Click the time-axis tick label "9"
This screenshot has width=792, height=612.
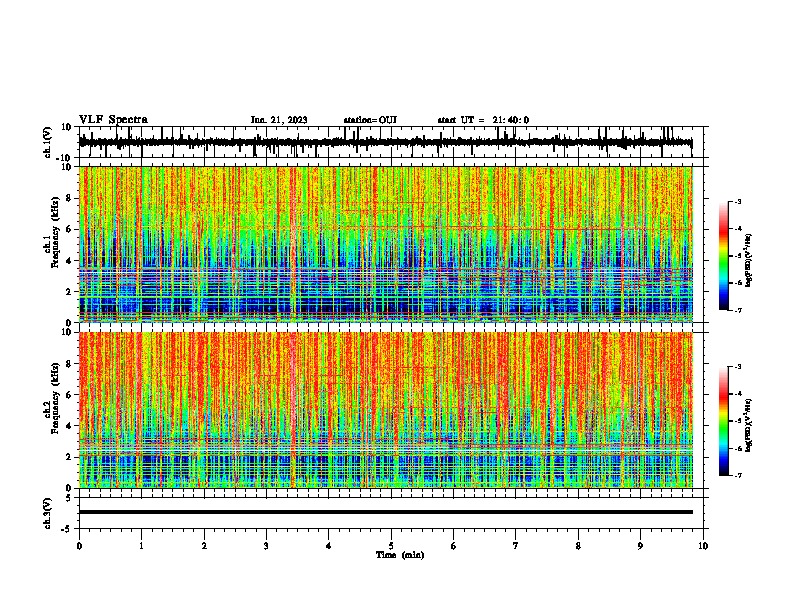click(x=640, y=546)
